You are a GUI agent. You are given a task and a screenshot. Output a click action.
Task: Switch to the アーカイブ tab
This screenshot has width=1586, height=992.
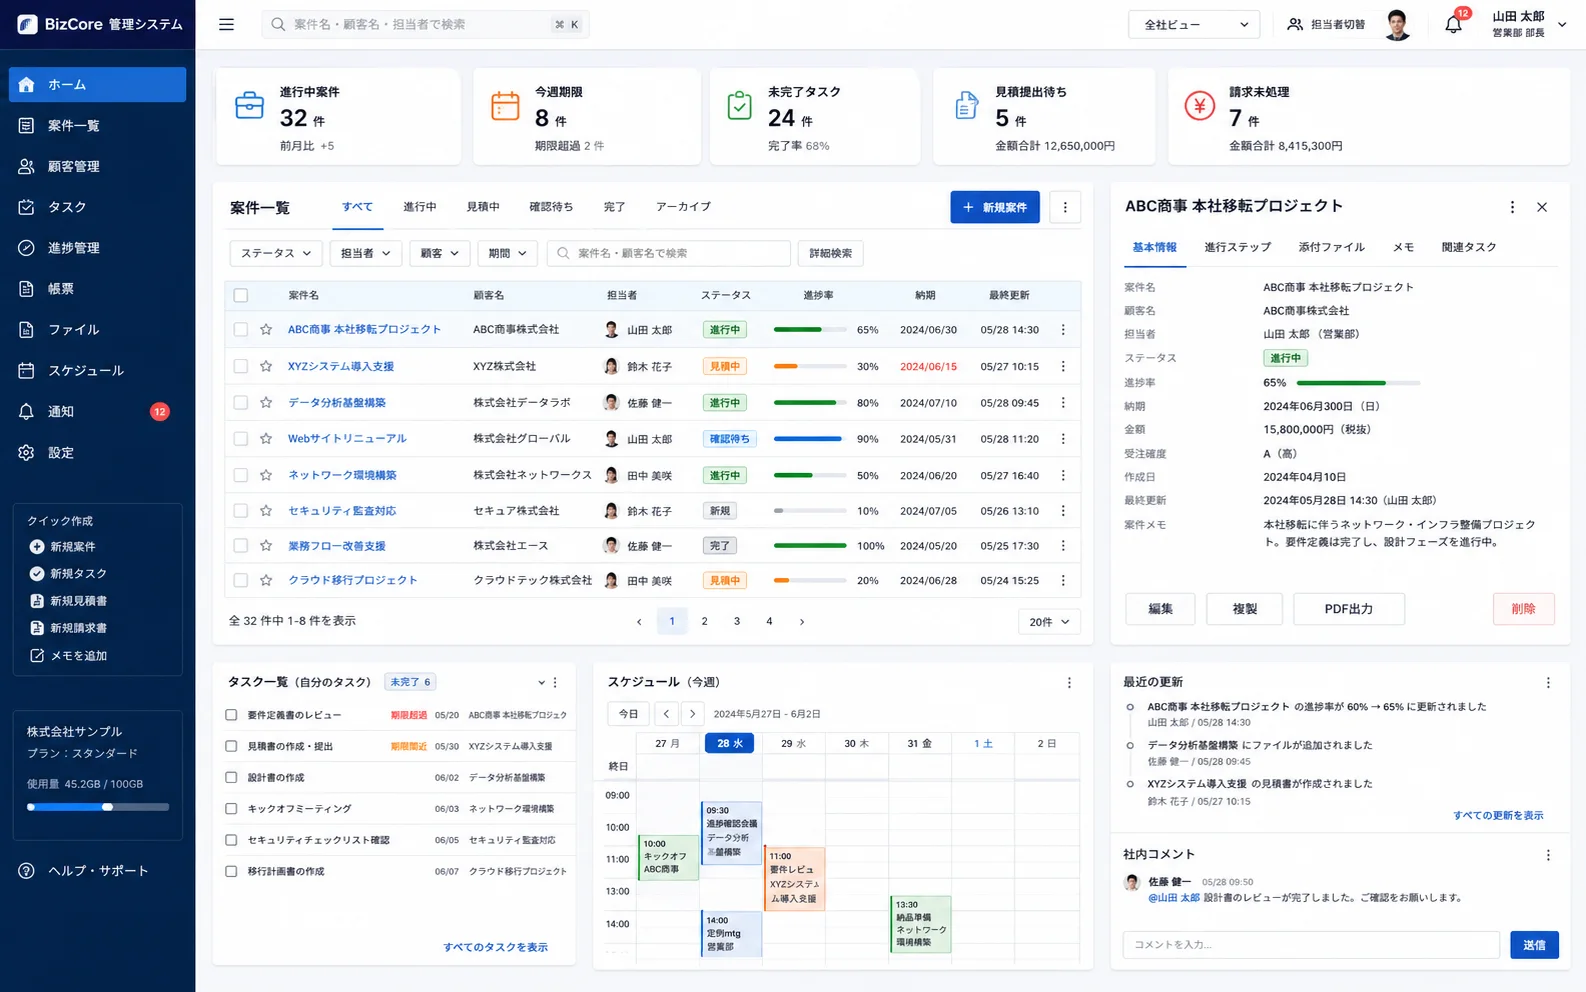tap(683, 207)
